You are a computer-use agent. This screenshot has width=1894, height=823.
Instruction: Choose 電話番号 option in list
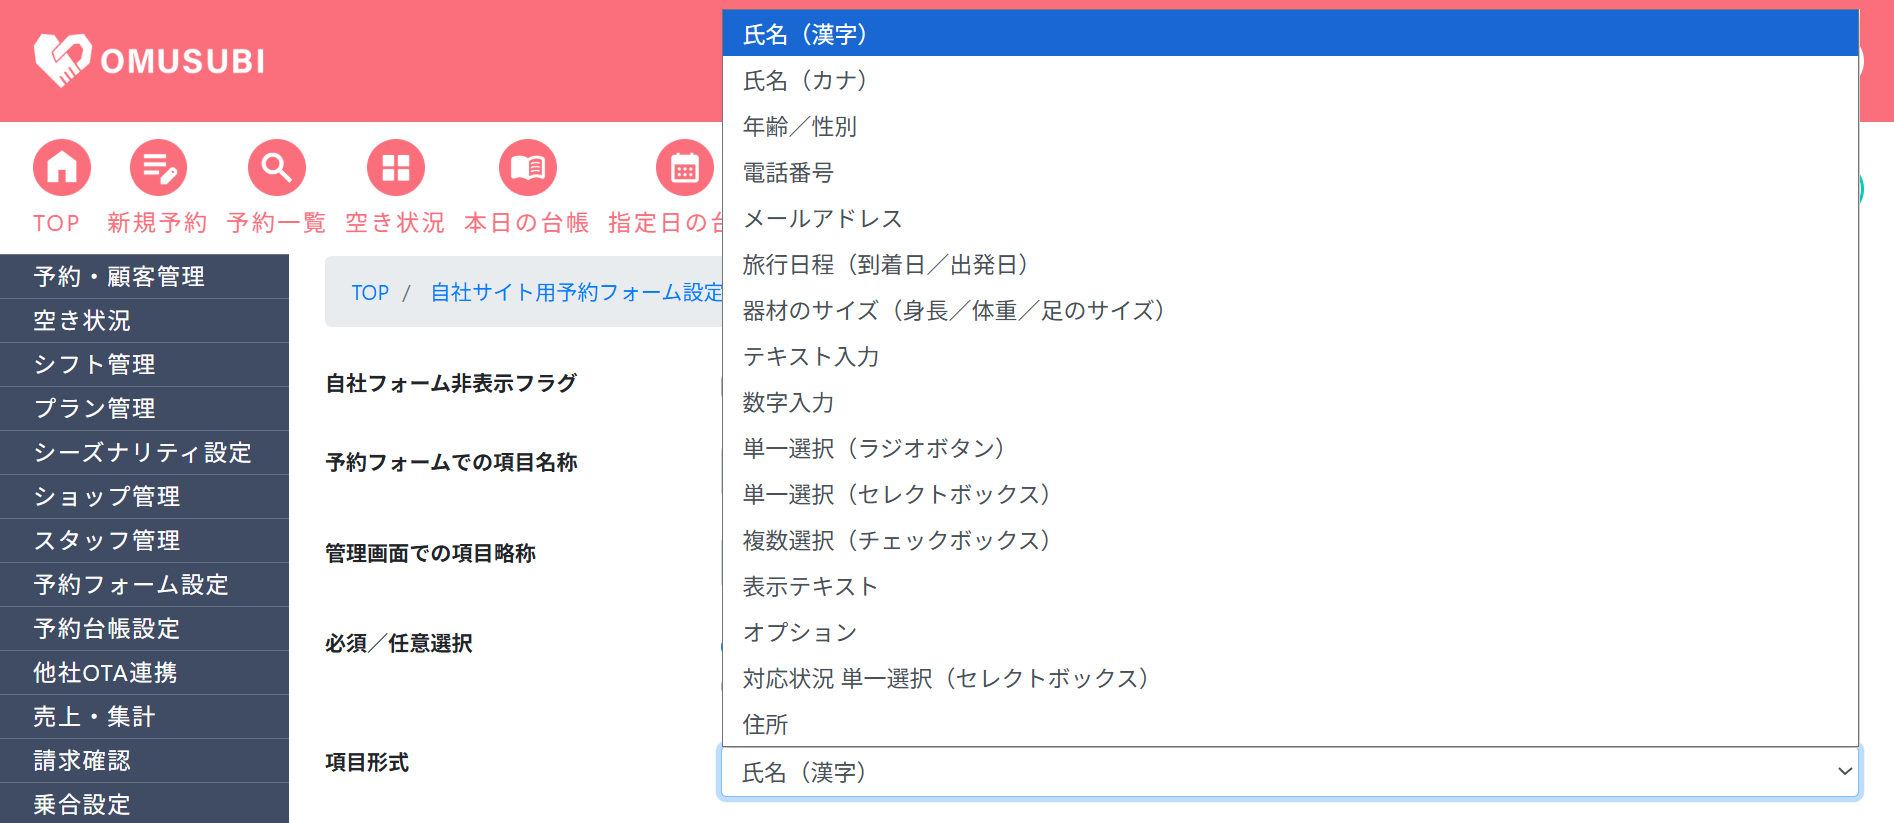point(788,172)
